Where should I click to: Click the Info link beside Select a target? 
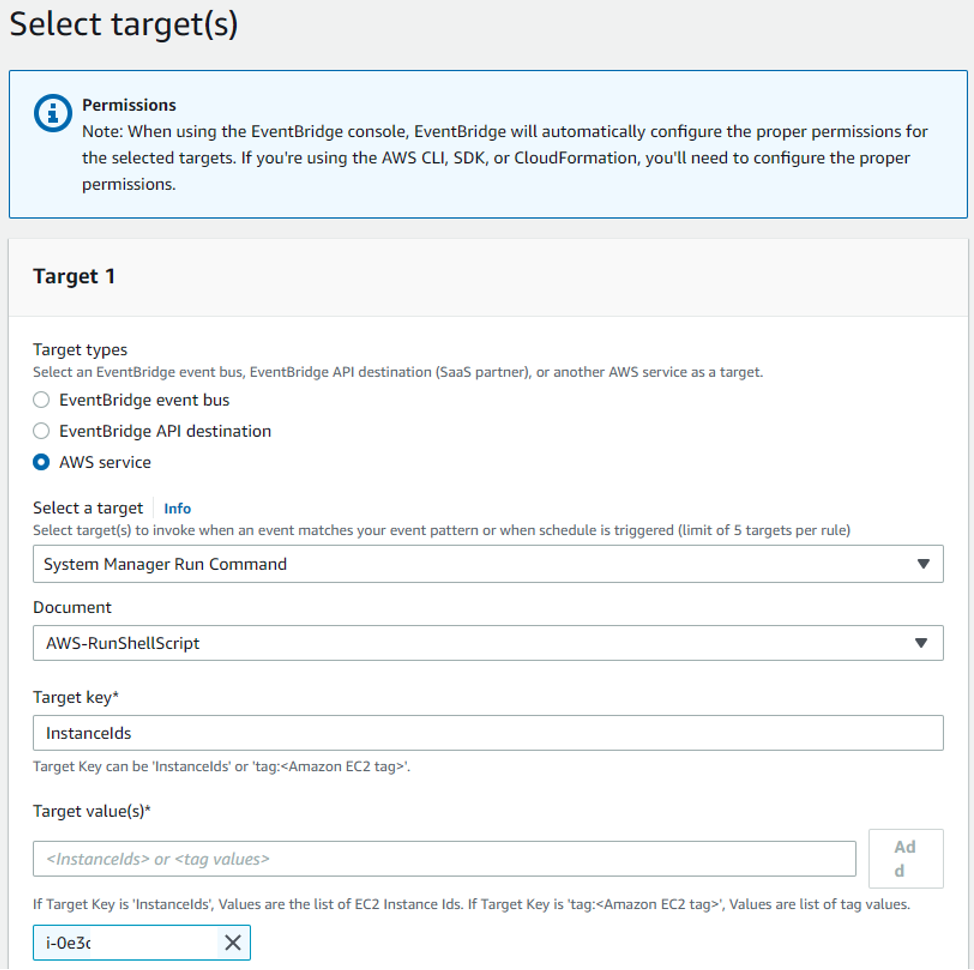(x=178, y=508)
